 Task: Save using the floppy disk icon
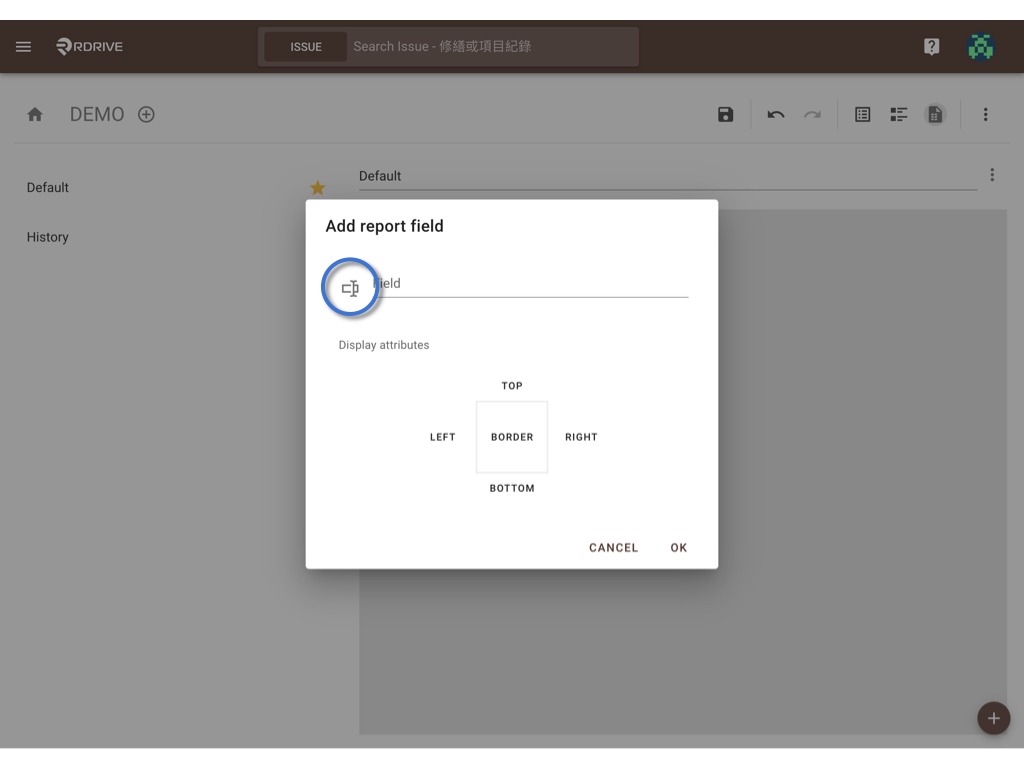click(x=725, y=115)
